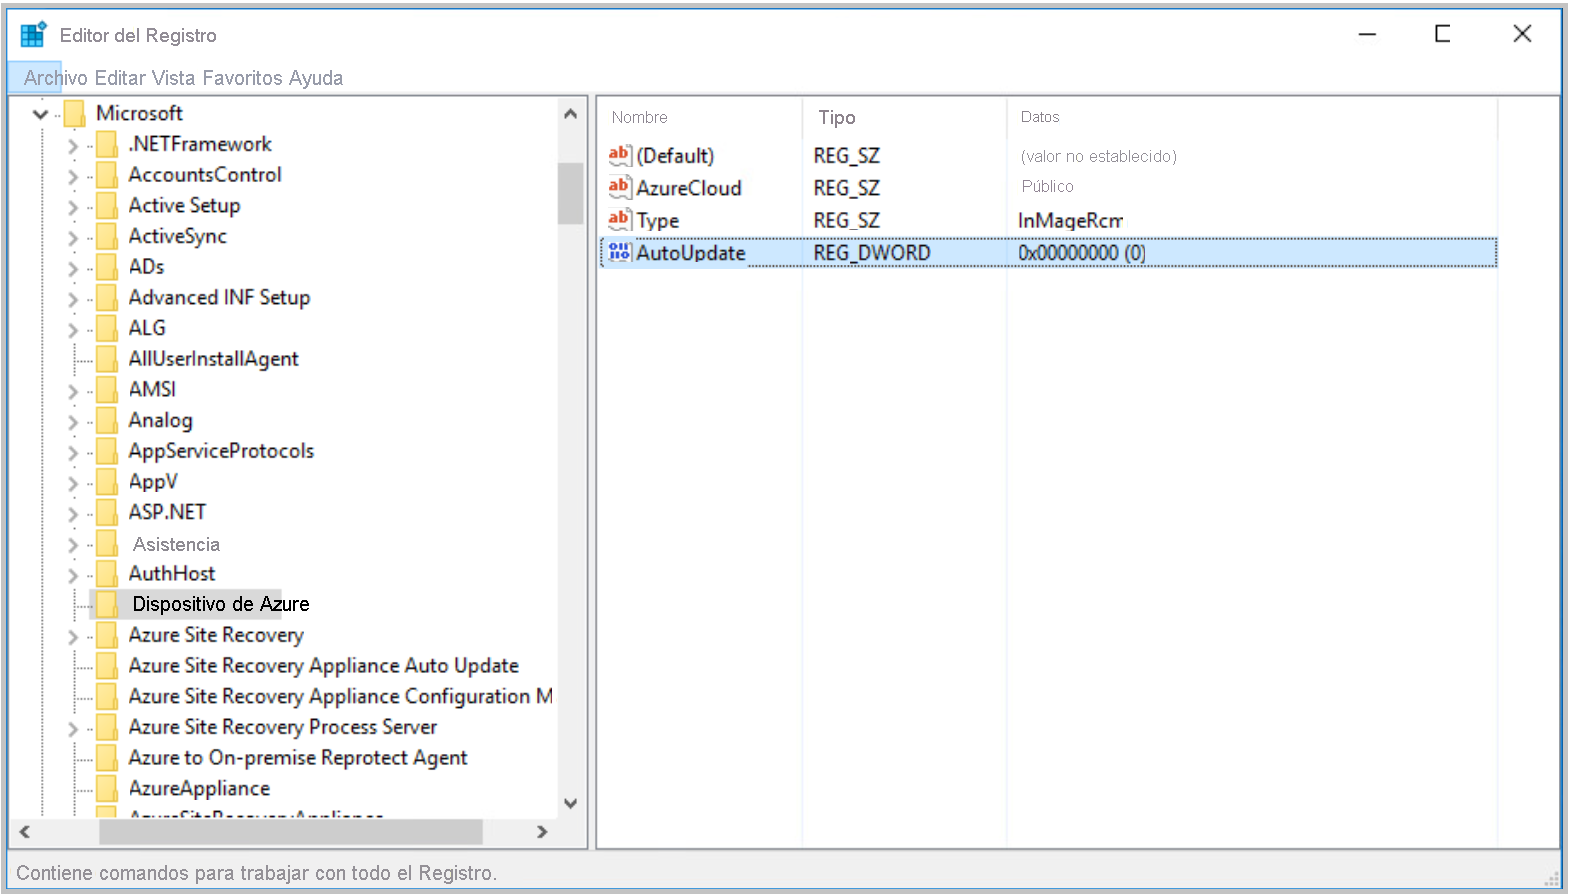Click the ASP.NET folder icon
This screenshot has width=1569, height=895.
tap(107, 513)
